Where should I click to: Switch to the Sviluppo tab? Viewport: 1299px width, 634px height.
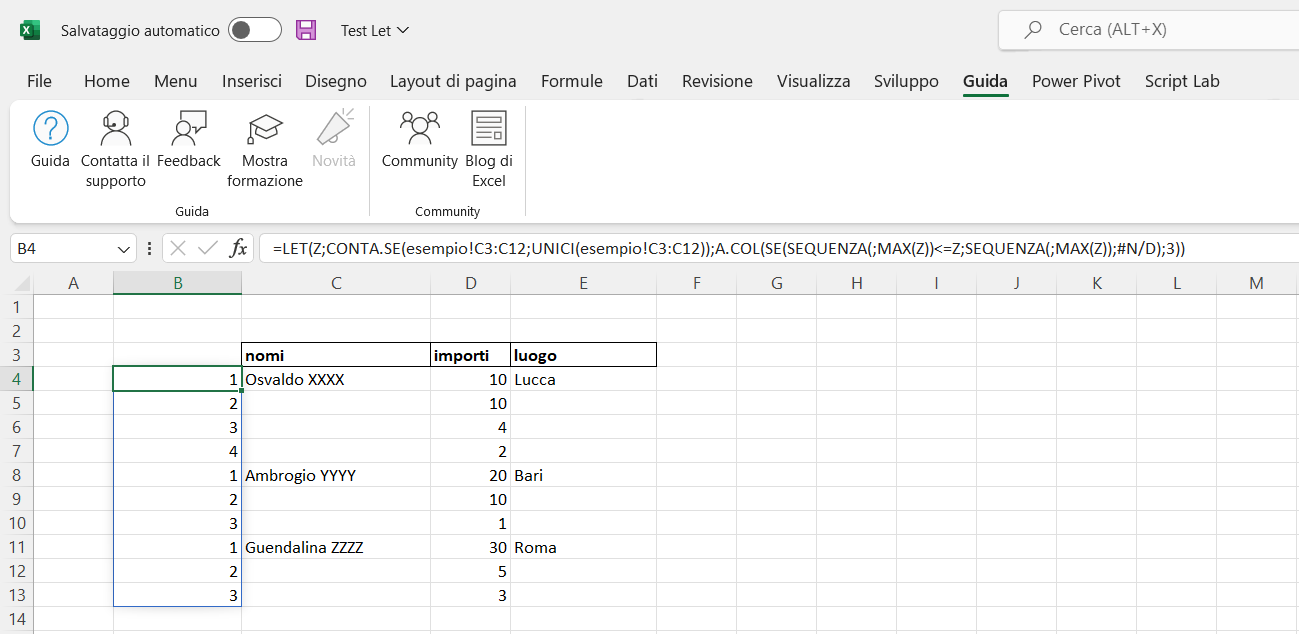[906, 81]
